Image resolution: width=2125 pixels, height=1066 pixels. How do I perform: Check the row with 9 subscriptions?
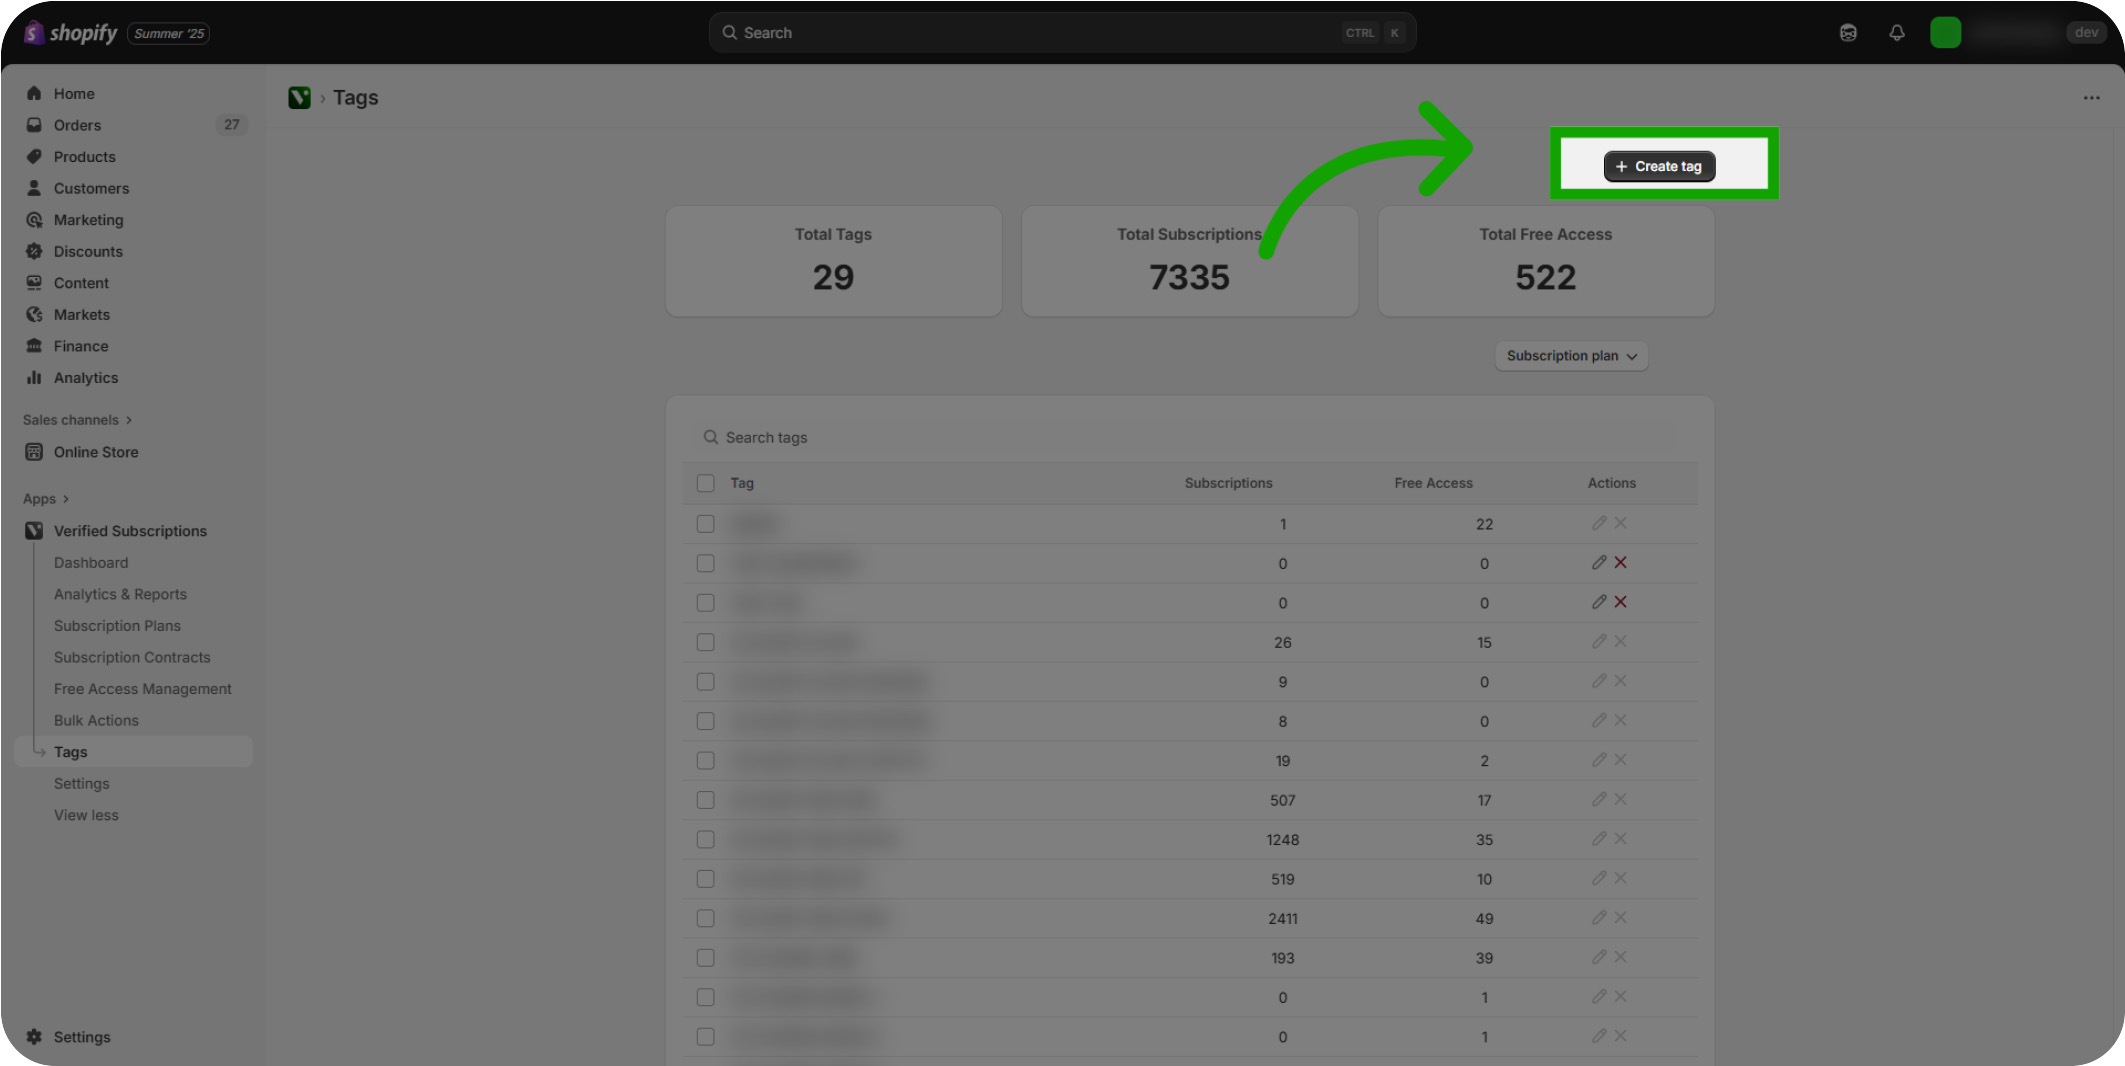pyautogui.click(x=706, y=682)
